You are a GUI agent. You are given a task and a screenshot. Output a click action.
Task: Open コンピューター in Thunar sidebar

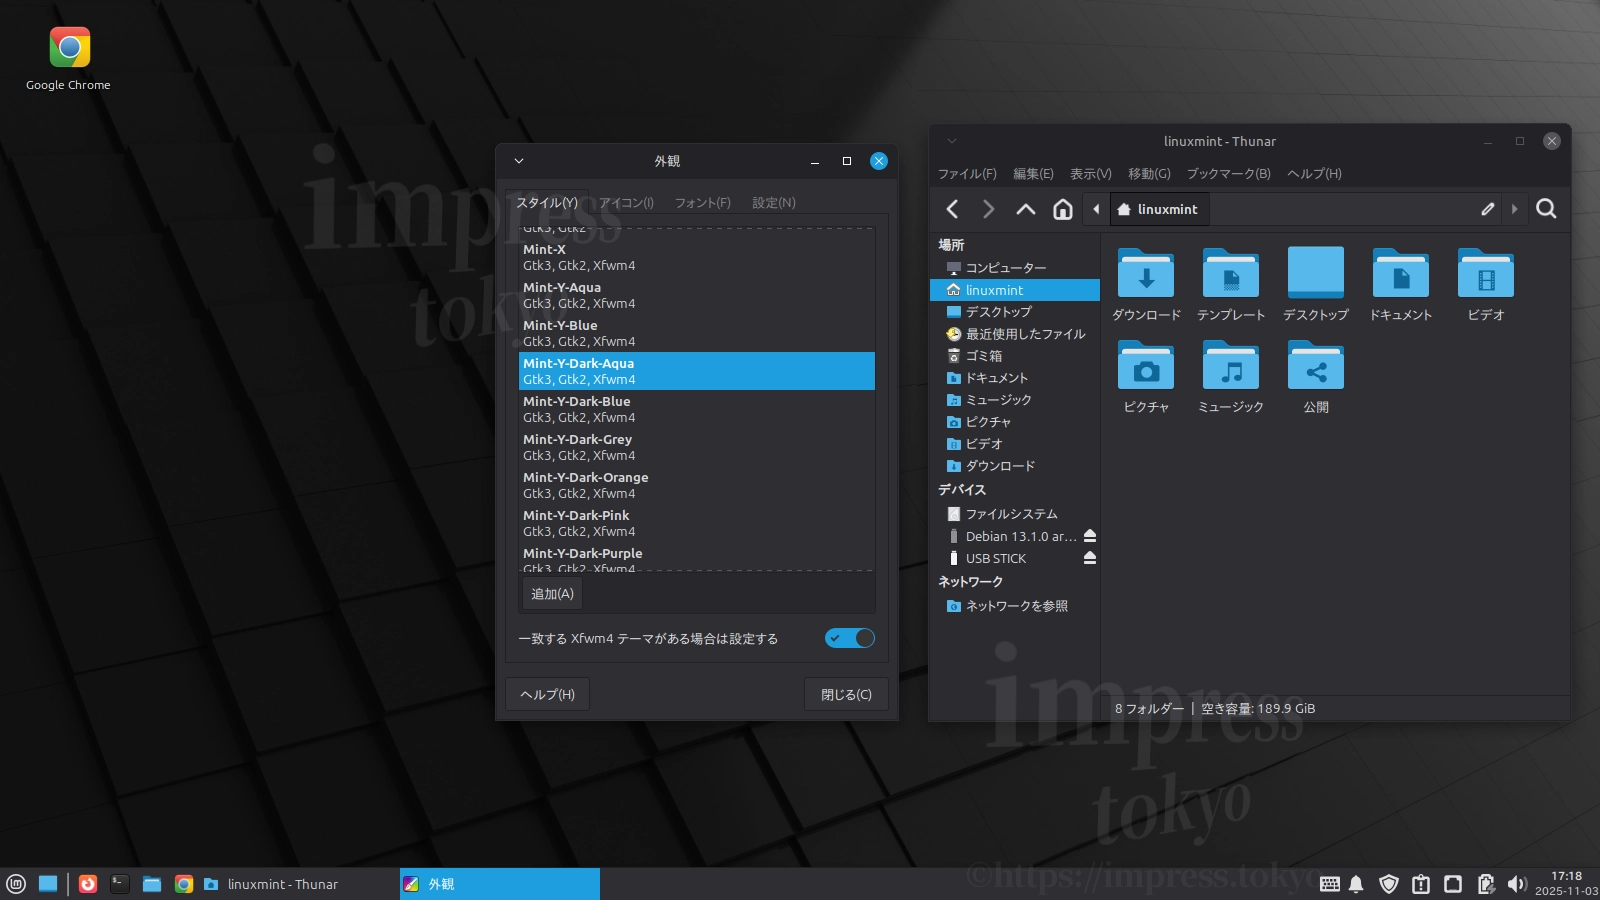[1015, 268]
